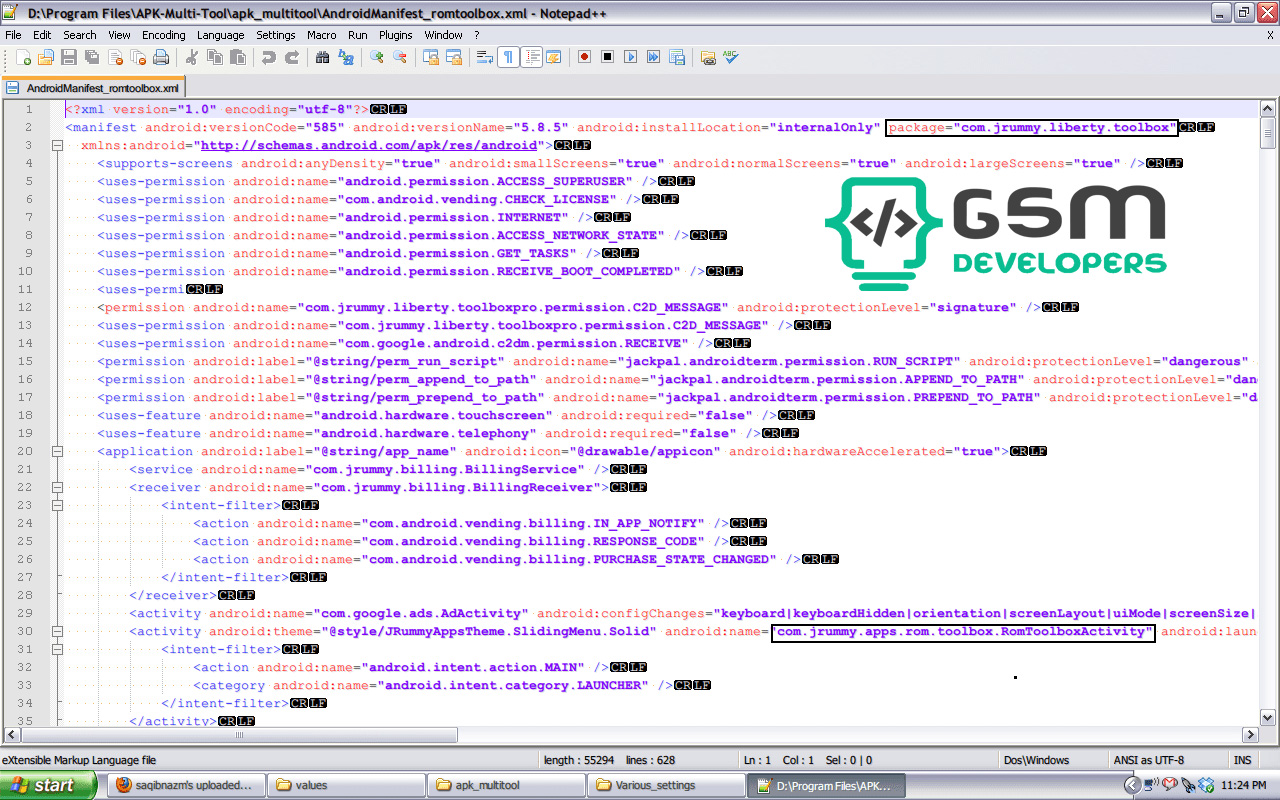Viewport: 1280px width, 800px height.
Task: Open Find with the binoculars icon
Action: click(323, 58)
